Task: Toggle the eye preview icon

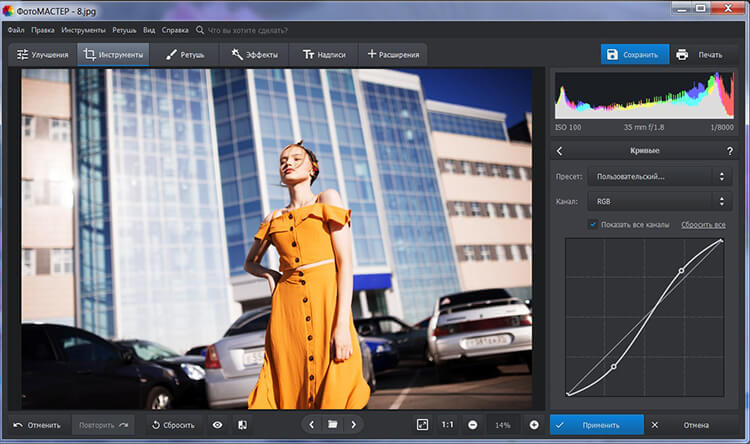Action: pyautogui.click(x=217, y=425)
